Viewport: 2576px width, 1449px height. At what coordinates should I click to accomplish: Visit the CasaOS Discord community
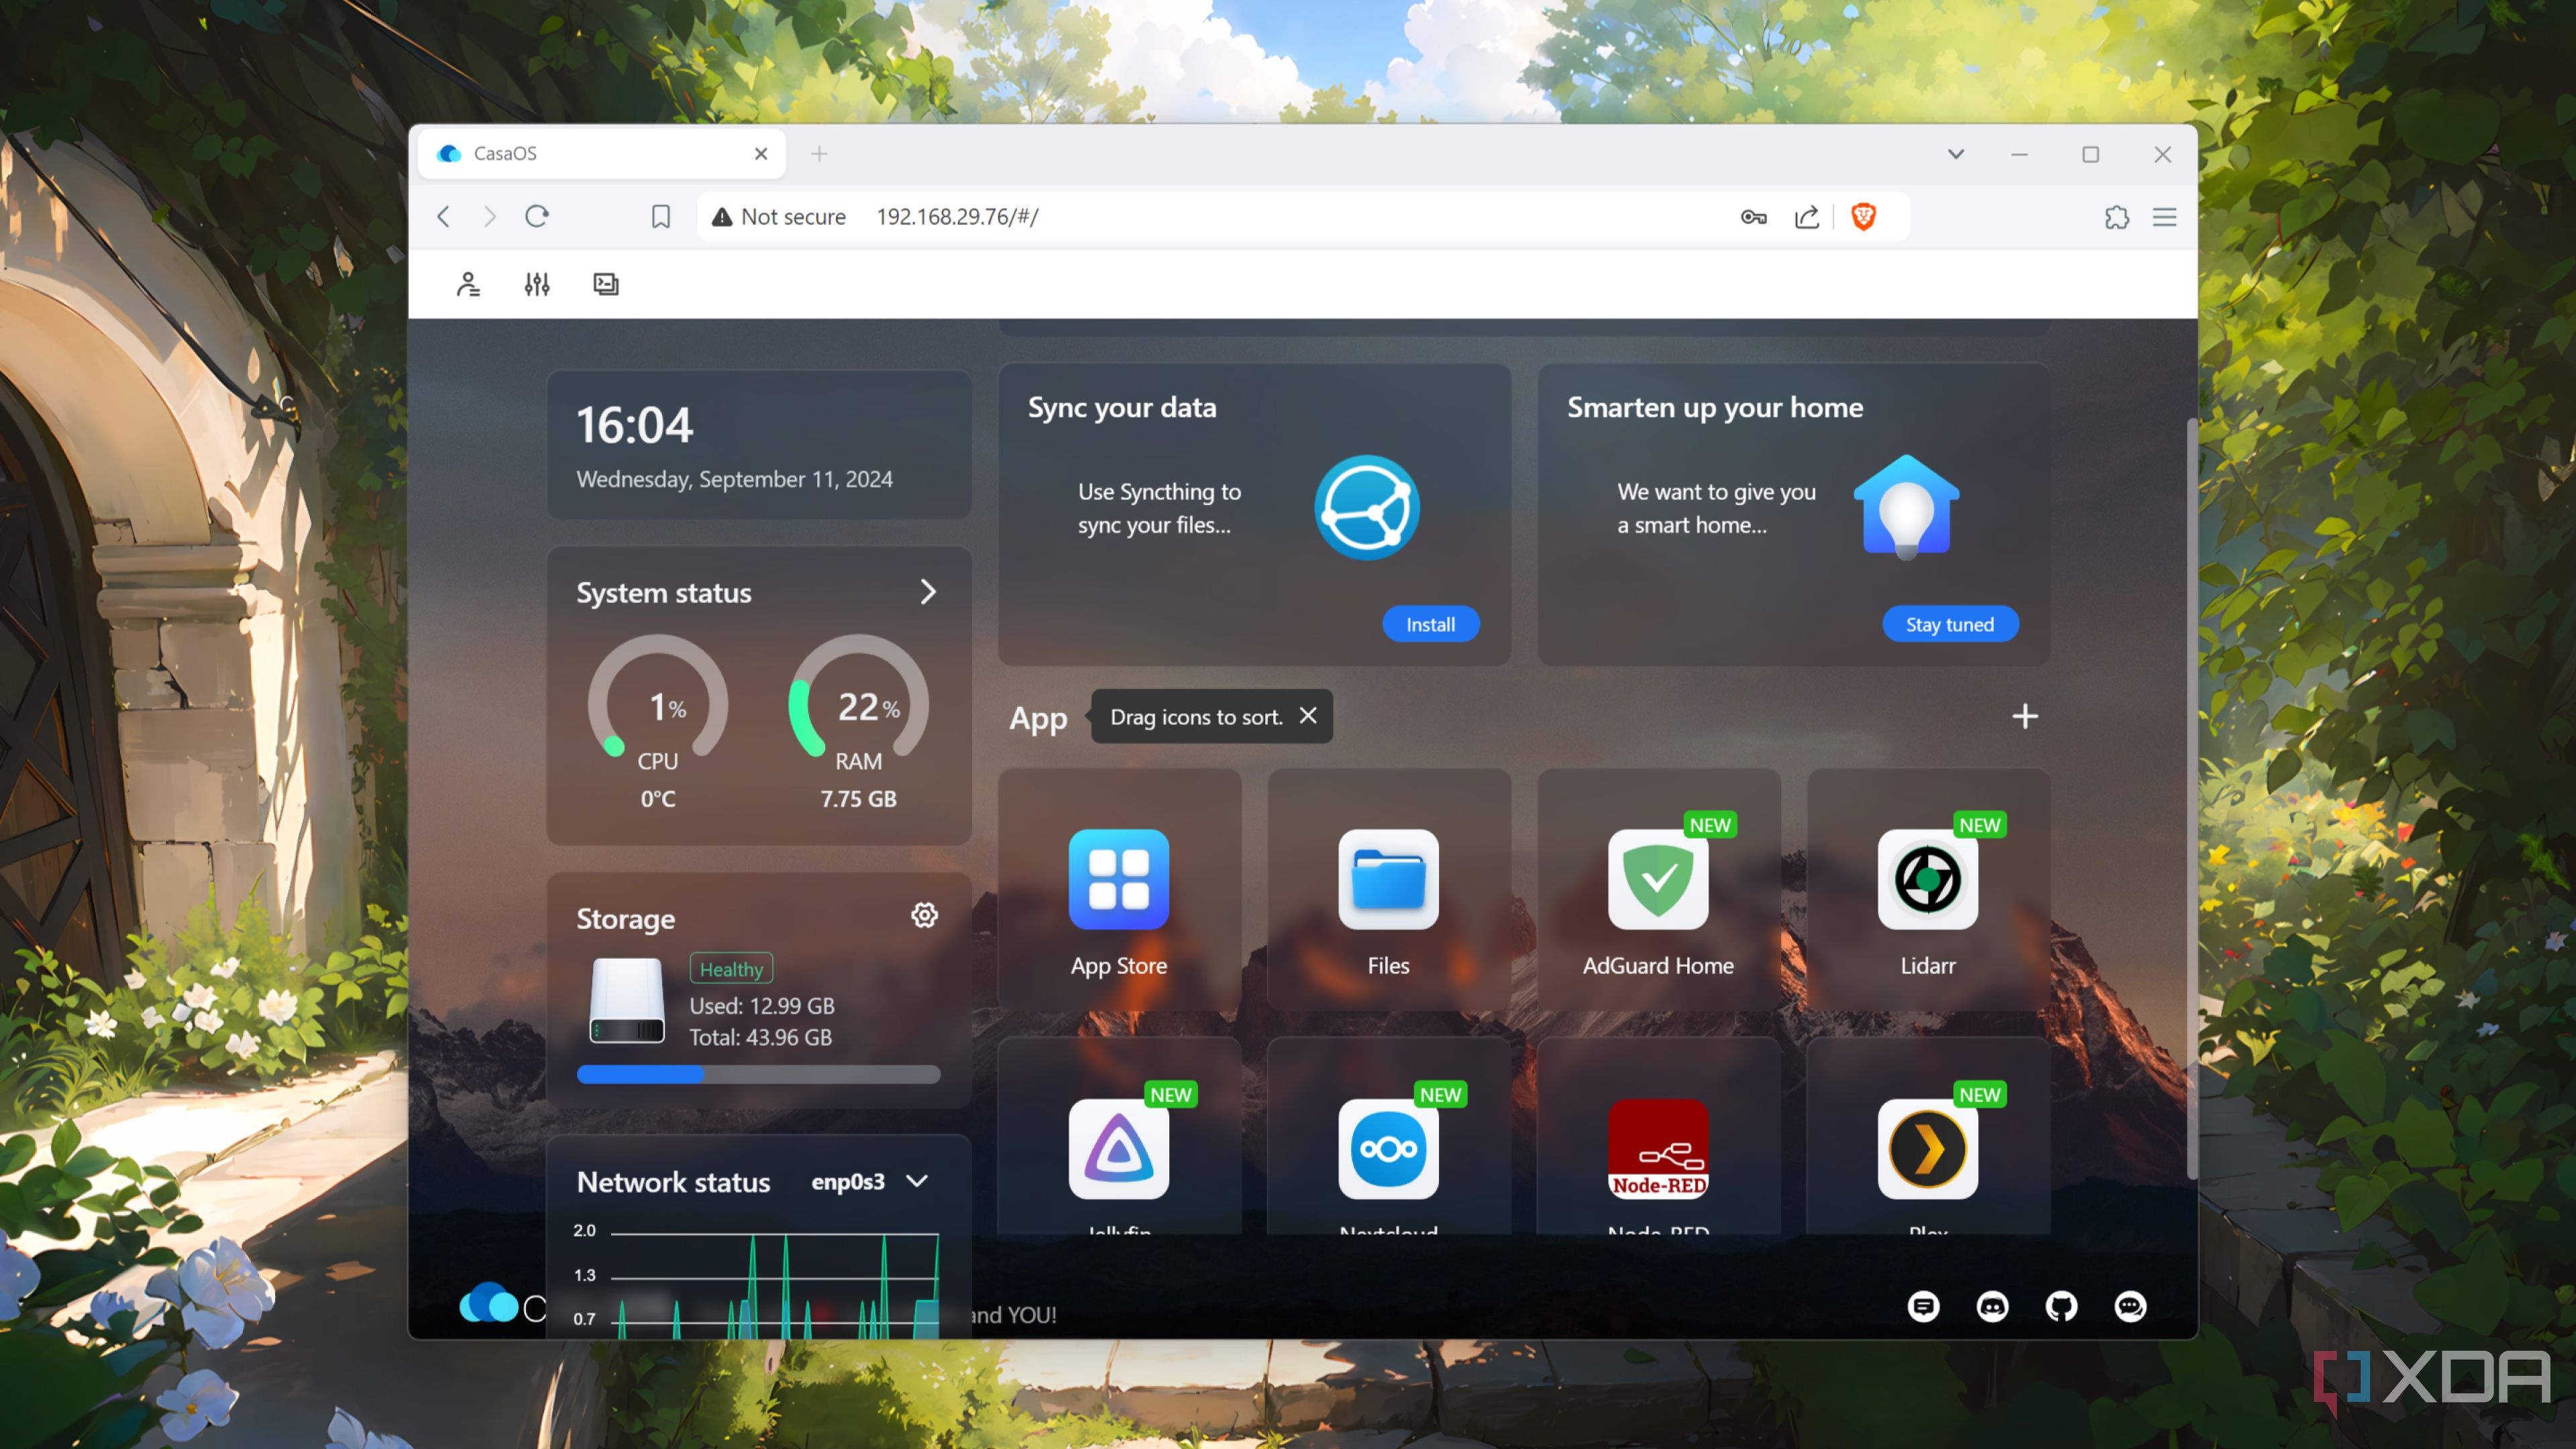(1992, 1306)
